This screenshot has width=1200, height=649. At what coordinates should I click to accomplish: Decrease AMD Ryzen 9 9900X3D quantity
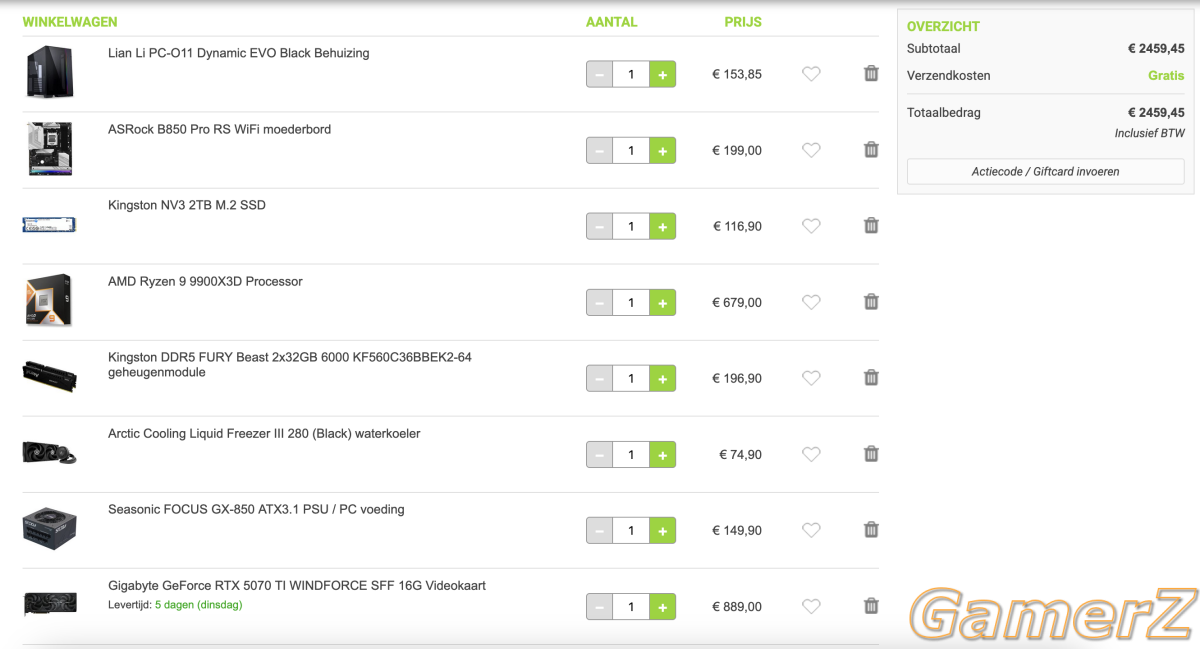click(x=599, y=302)
